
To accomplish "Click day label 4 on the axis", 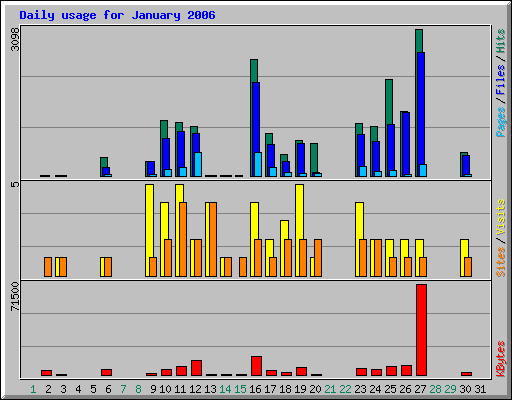I will coord(78,389).
